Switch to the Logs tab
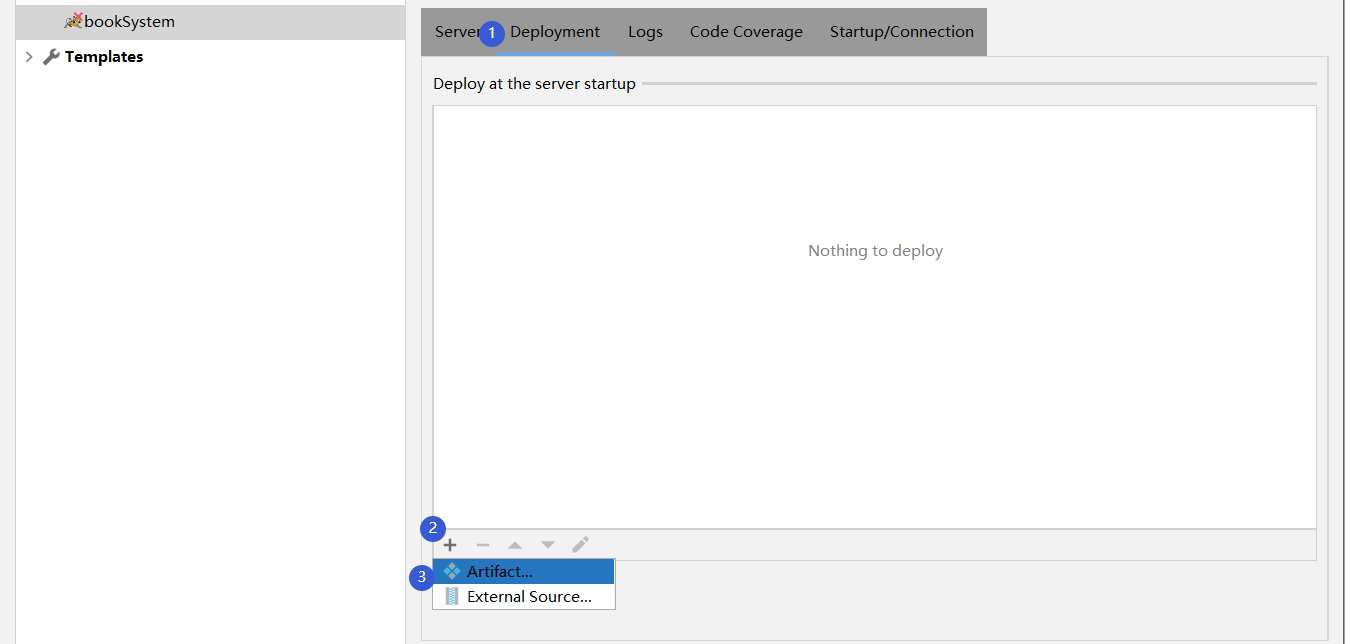 click(645, 31)
